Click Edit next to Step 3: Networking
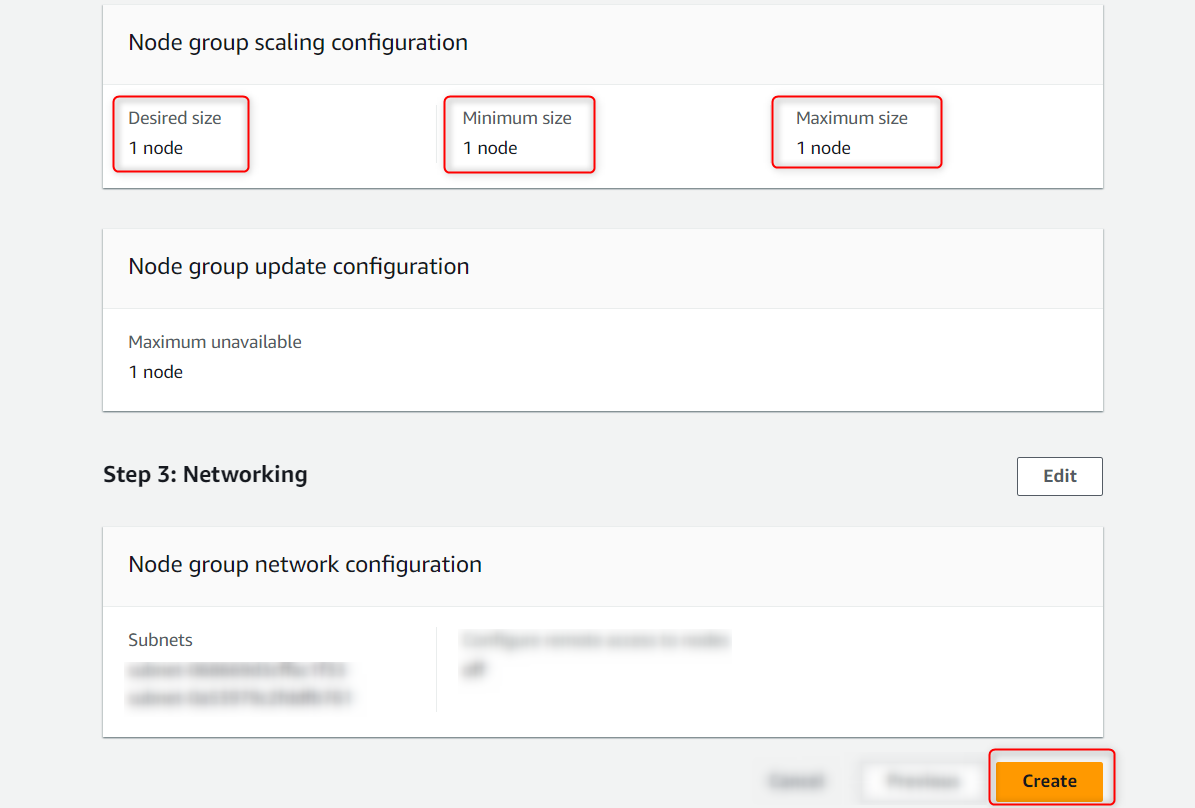Viewport: 1195px width, 808px height. point(1059,476)
